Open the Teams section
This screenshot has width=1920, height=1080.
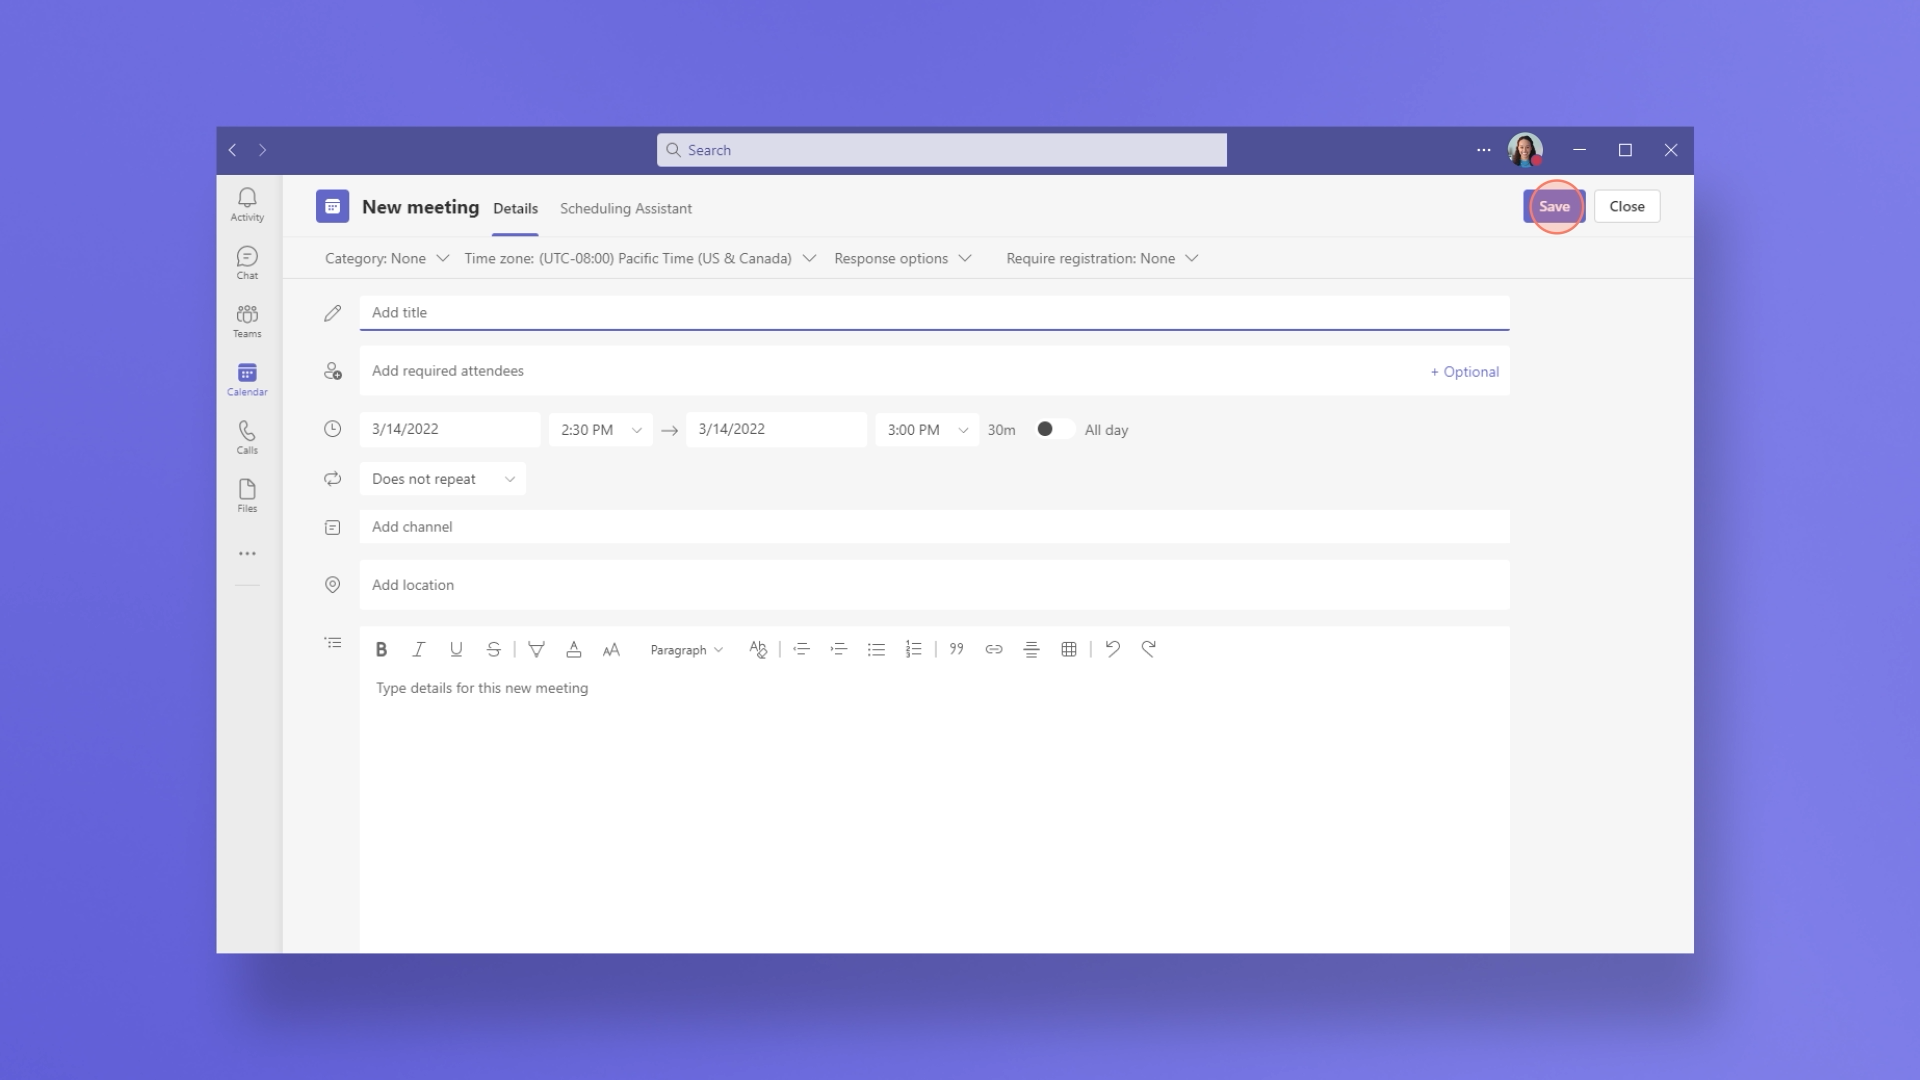coord(247,321)
